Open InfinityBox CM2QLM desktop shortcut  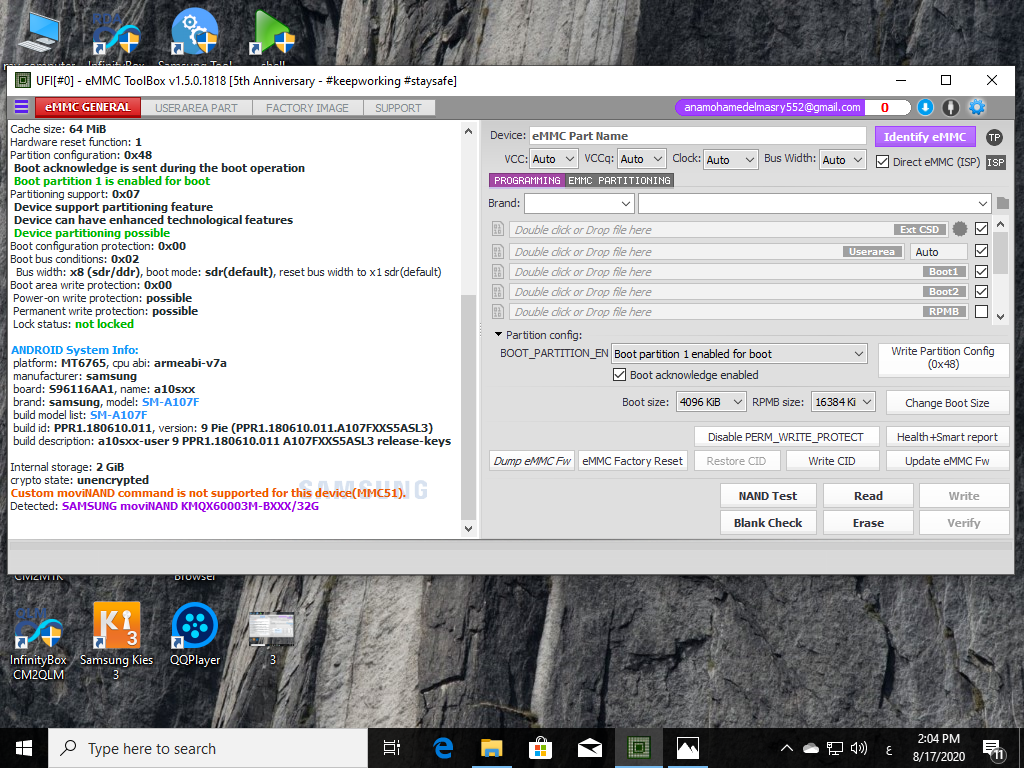click(x=39, y=641)
